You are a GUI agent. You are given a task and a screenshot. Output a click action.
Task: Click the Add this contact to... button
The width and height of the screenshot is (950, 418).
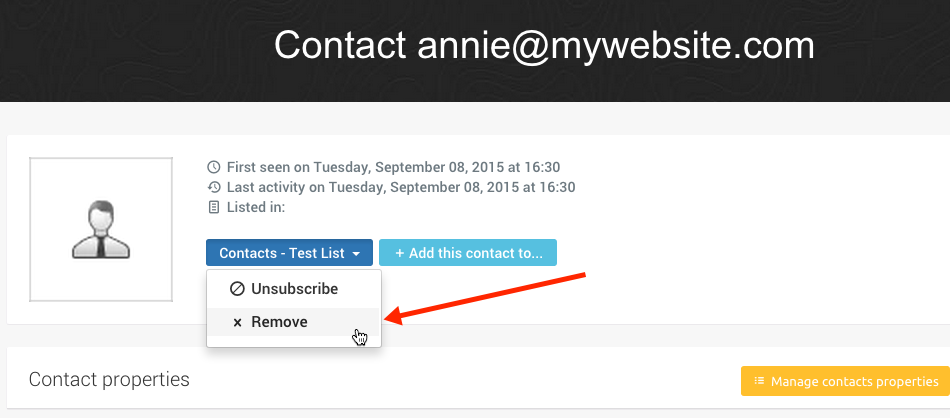click(x=468, y=253)
